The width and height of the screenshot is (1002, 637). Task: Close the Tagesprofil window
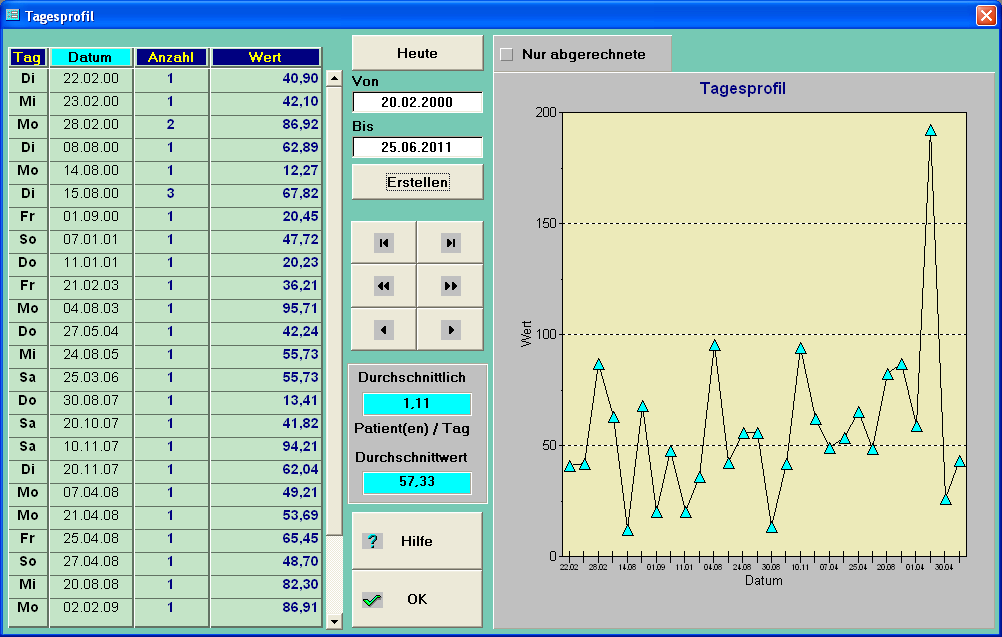pyautogui.click(x=985, y=15)
